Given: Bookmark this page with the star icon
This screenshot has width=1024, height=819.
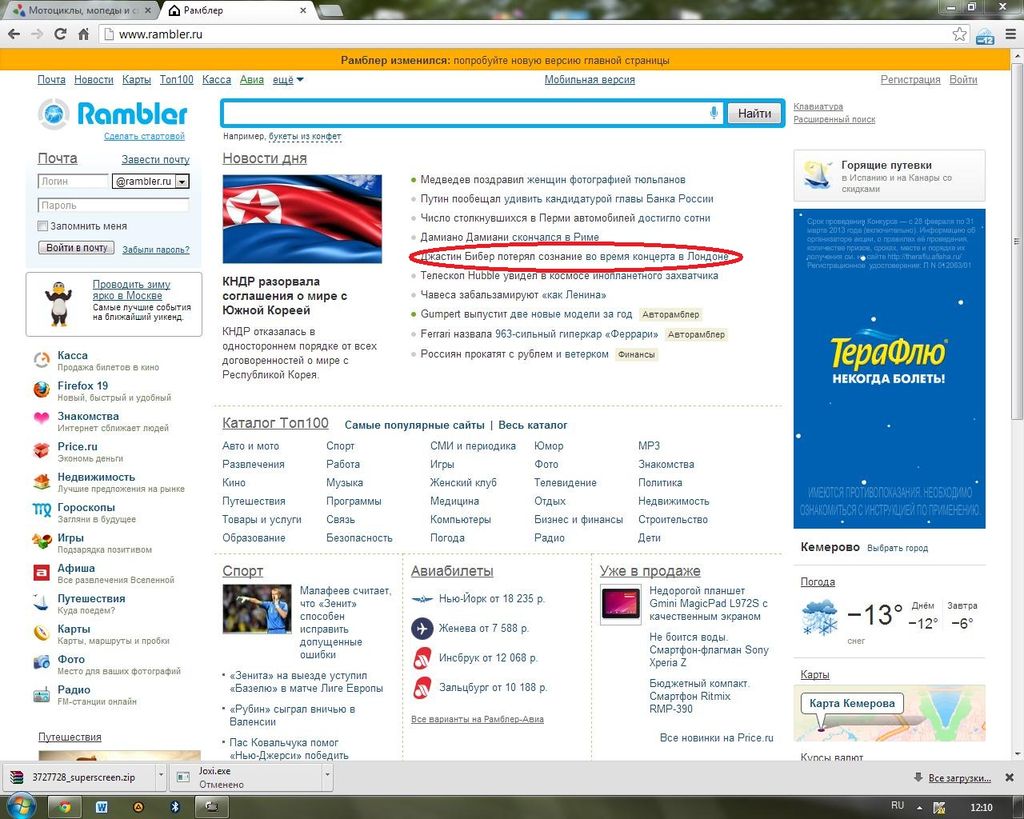Looking at the screenshot, I should pos(959,34).
